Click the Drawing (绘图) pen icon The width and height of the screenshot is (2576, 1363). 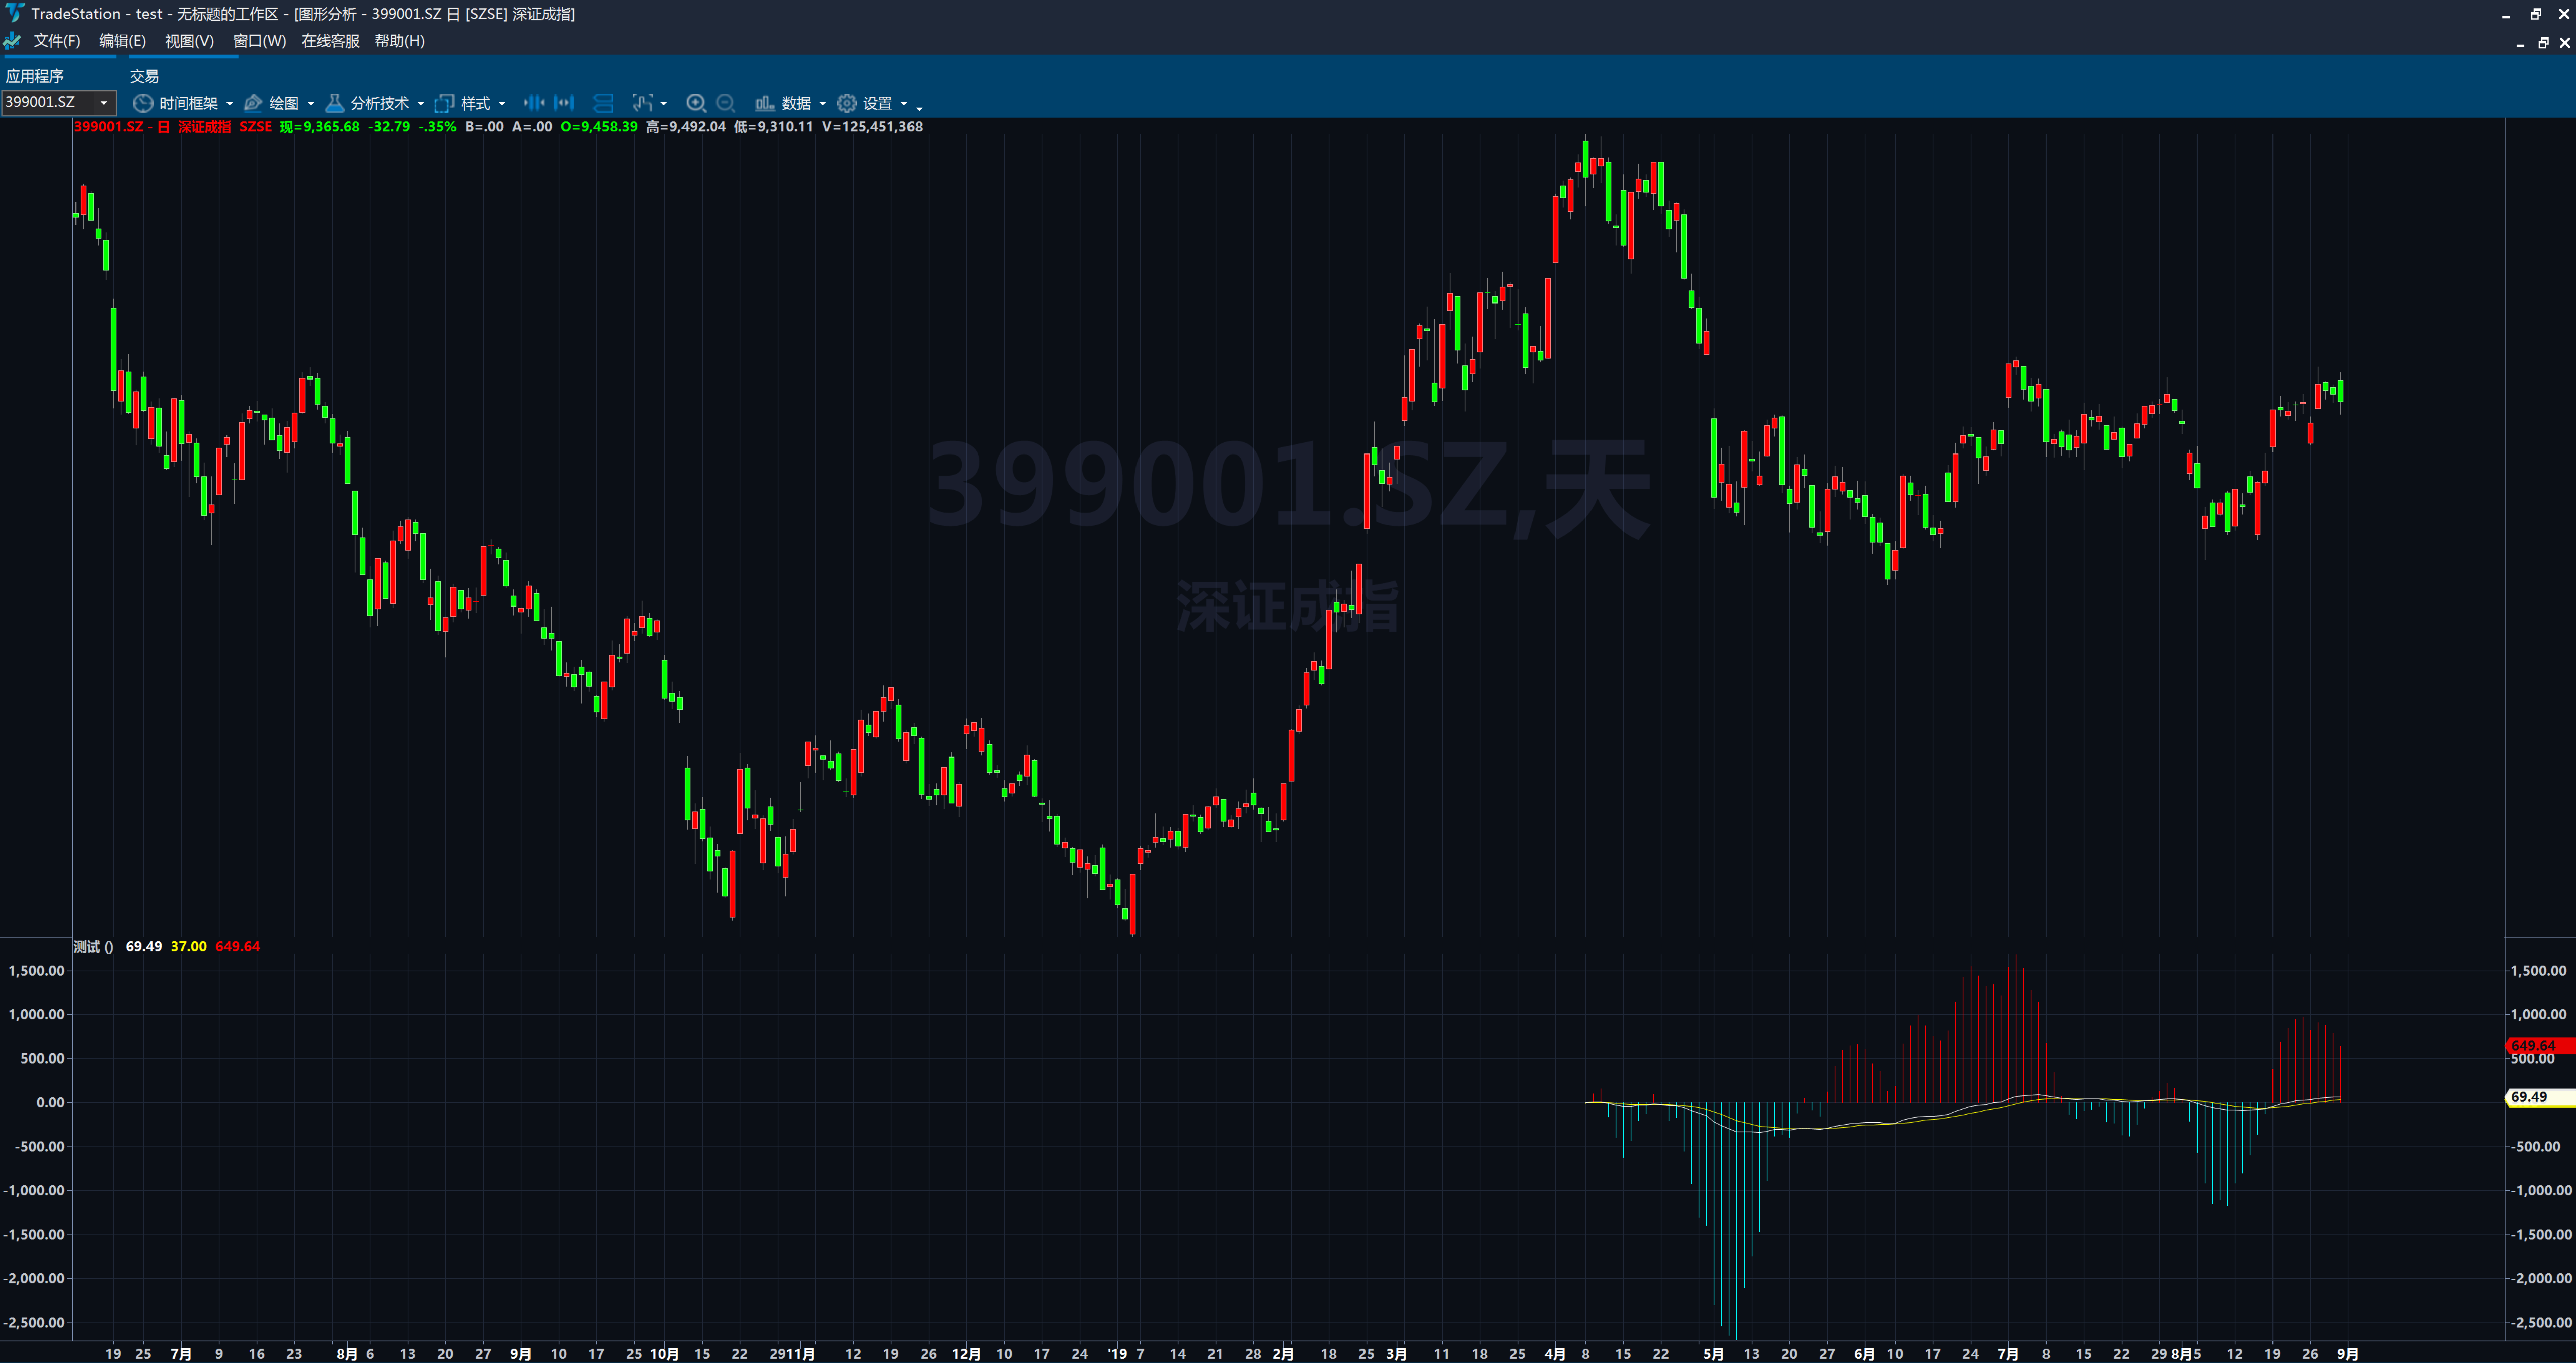(x=253, y=103)
